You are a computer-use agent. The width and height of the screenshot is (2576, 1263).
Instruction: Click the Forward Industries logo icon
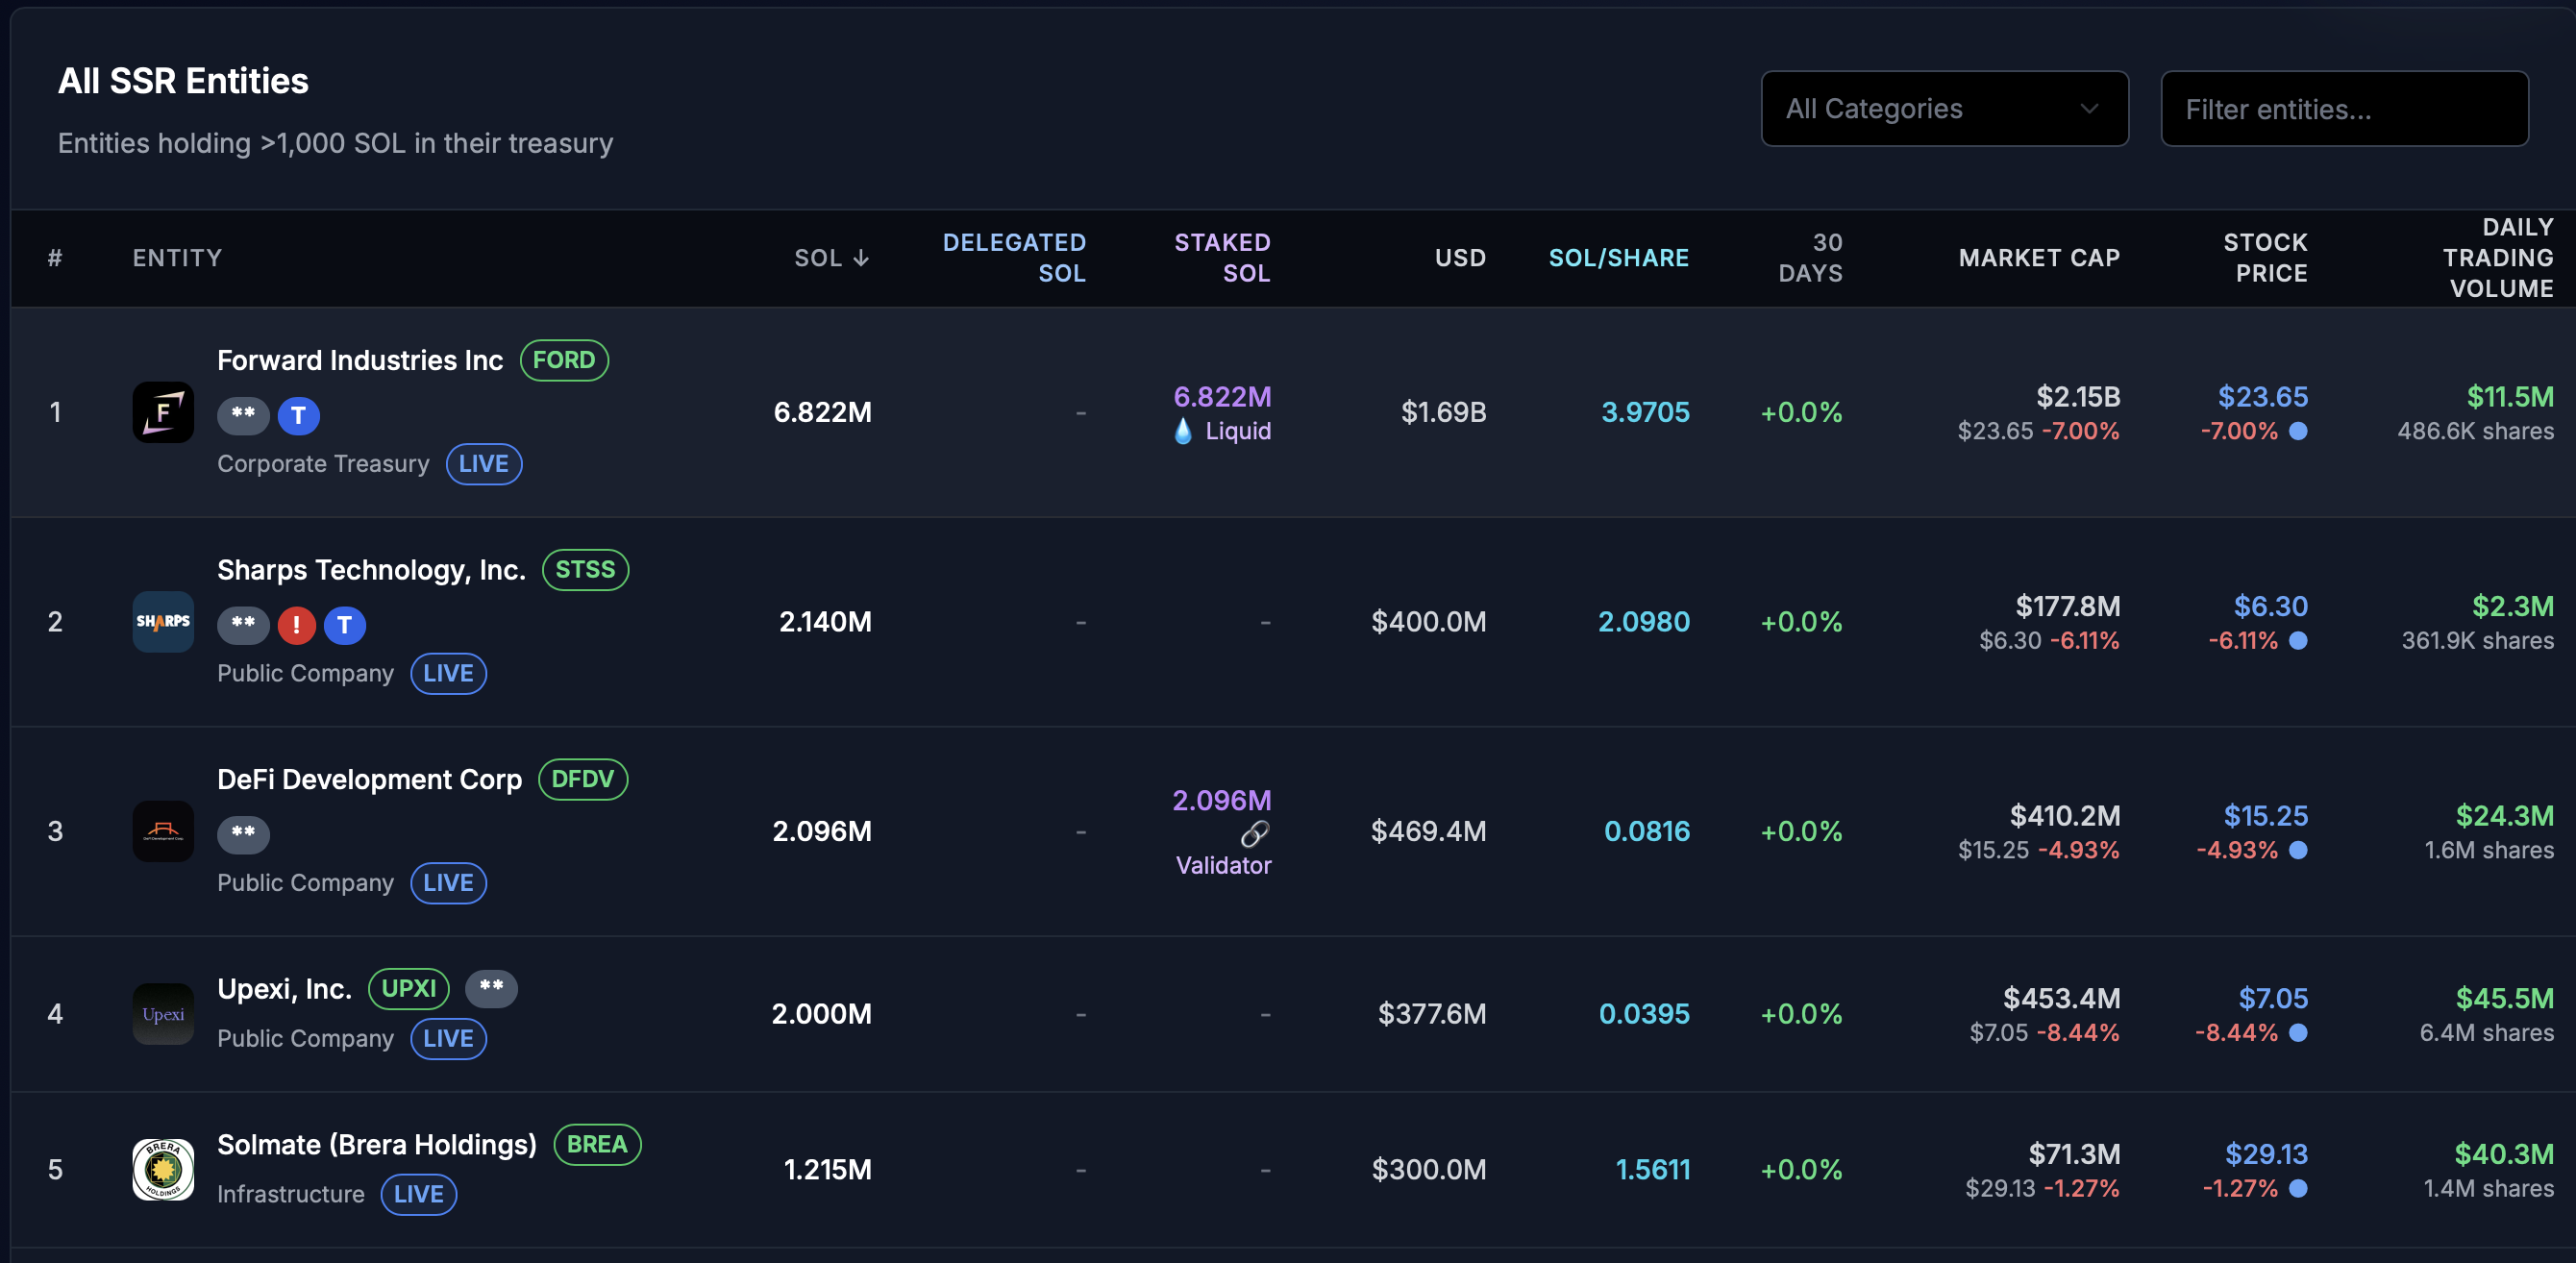[x=163, y=412]
